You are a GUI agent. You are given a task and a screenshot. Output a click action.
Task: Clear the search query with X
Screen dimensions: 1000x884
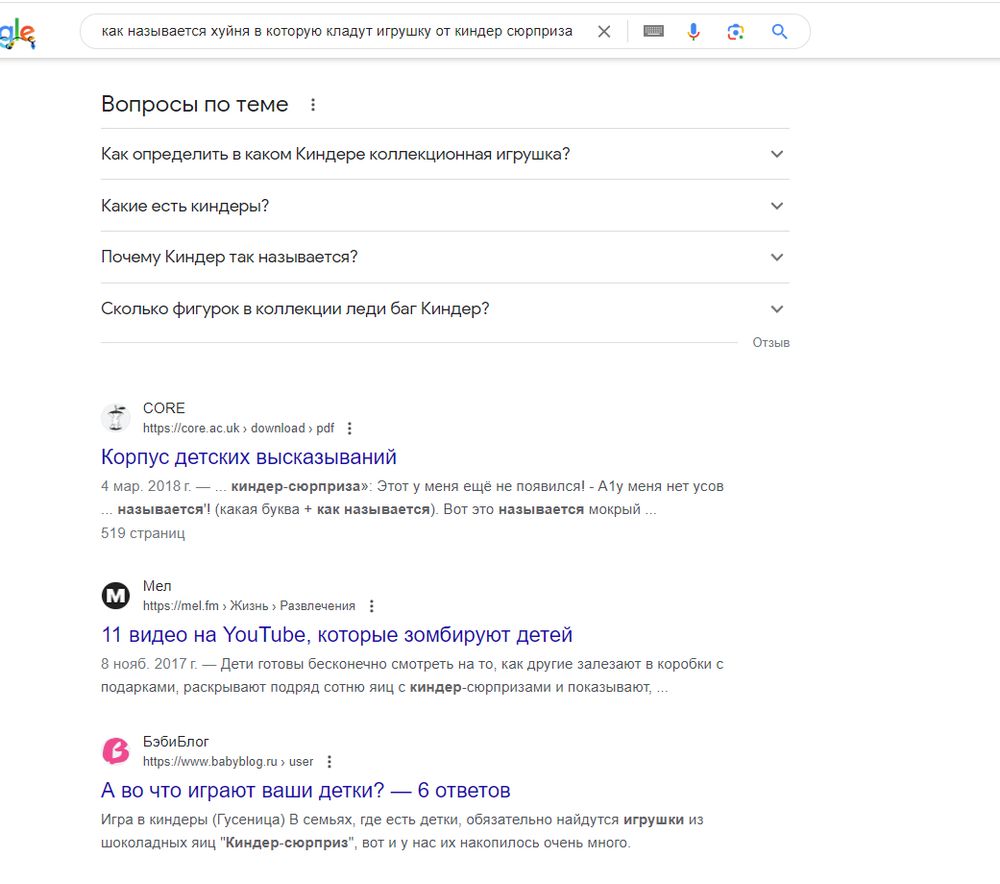(604, 32)
